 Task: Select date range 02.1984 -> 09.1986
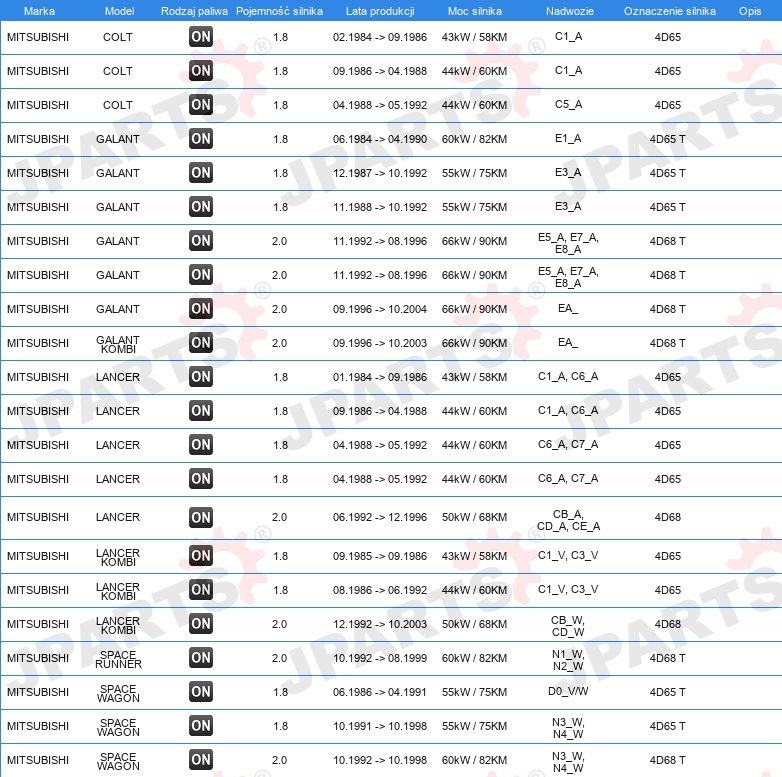tap(380, 37)
